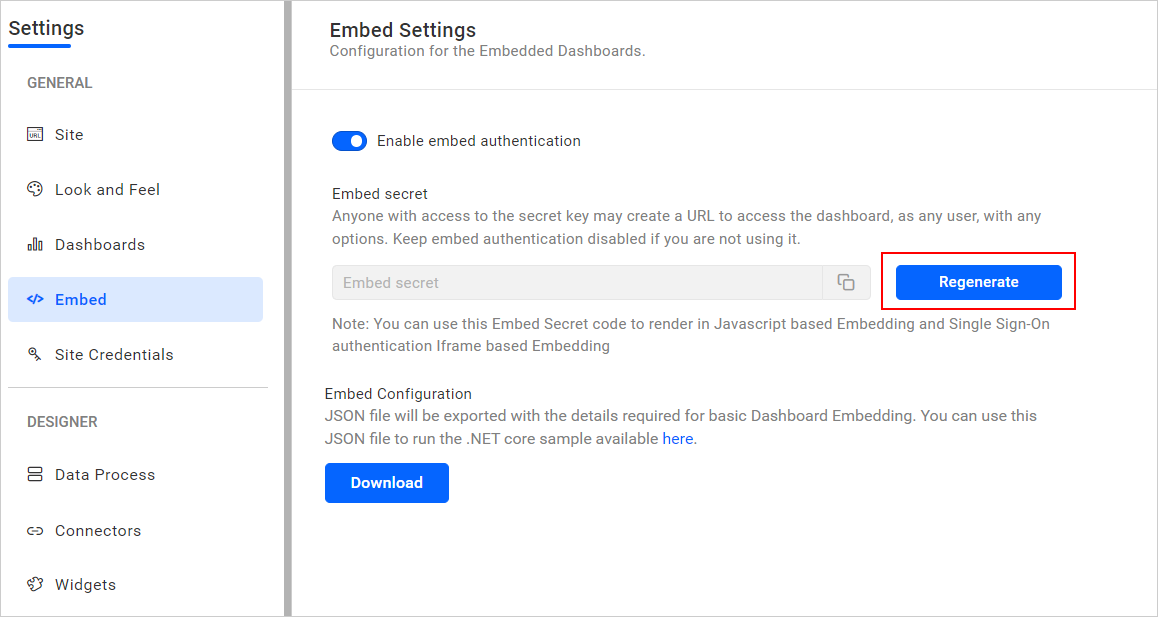Select Site Credentials in sidebar
Viewport: 1158px width, 617px height.
click(x=114, y=355)
